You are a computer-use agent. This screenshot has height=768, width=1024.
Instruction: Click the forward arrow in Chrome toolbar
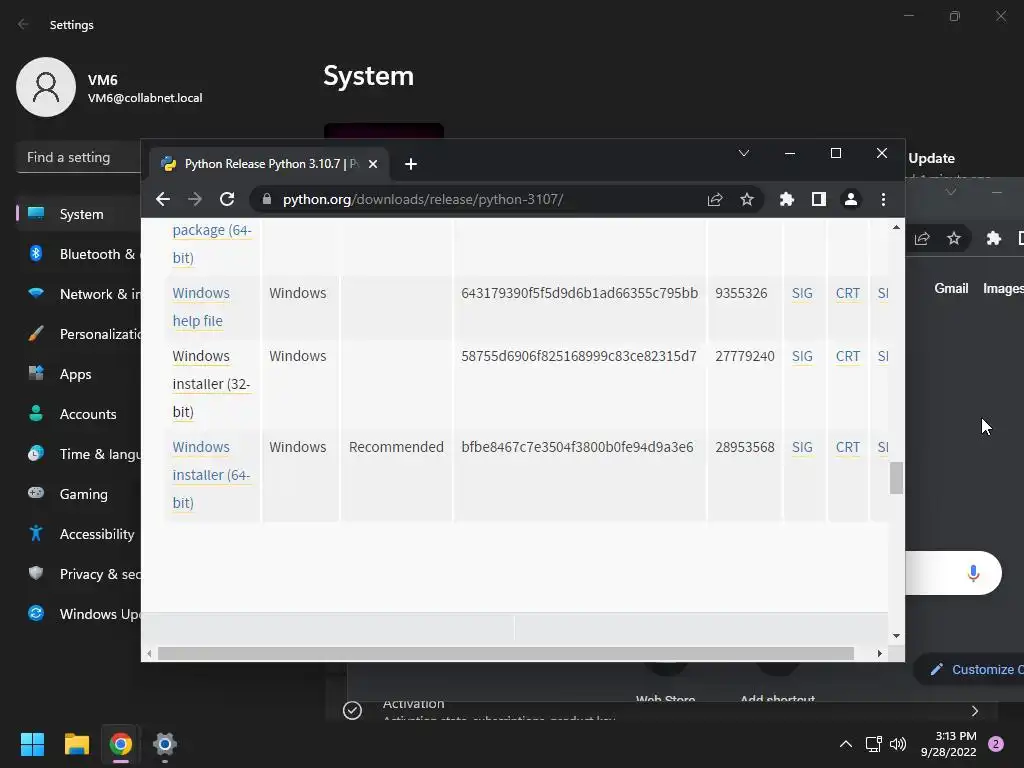click(x=195, y=199)
